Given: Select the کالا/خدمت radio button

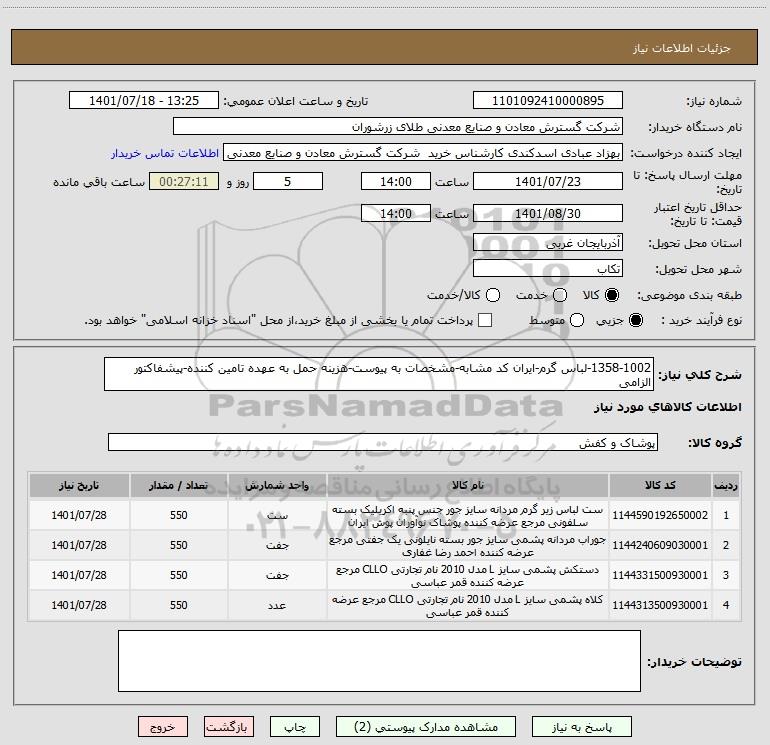Looking at the screenshot, I should tap(493, 295).
